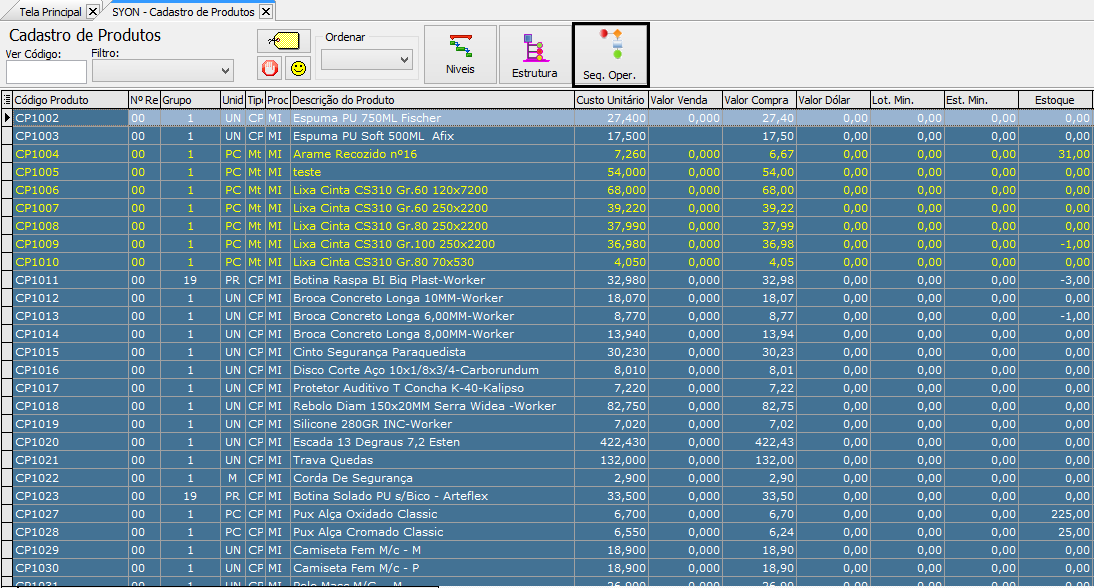The height and width of the screenshot is (588, 1094).
Task: Click the grid selector icon in header corner
Action: tap(7, 100)
